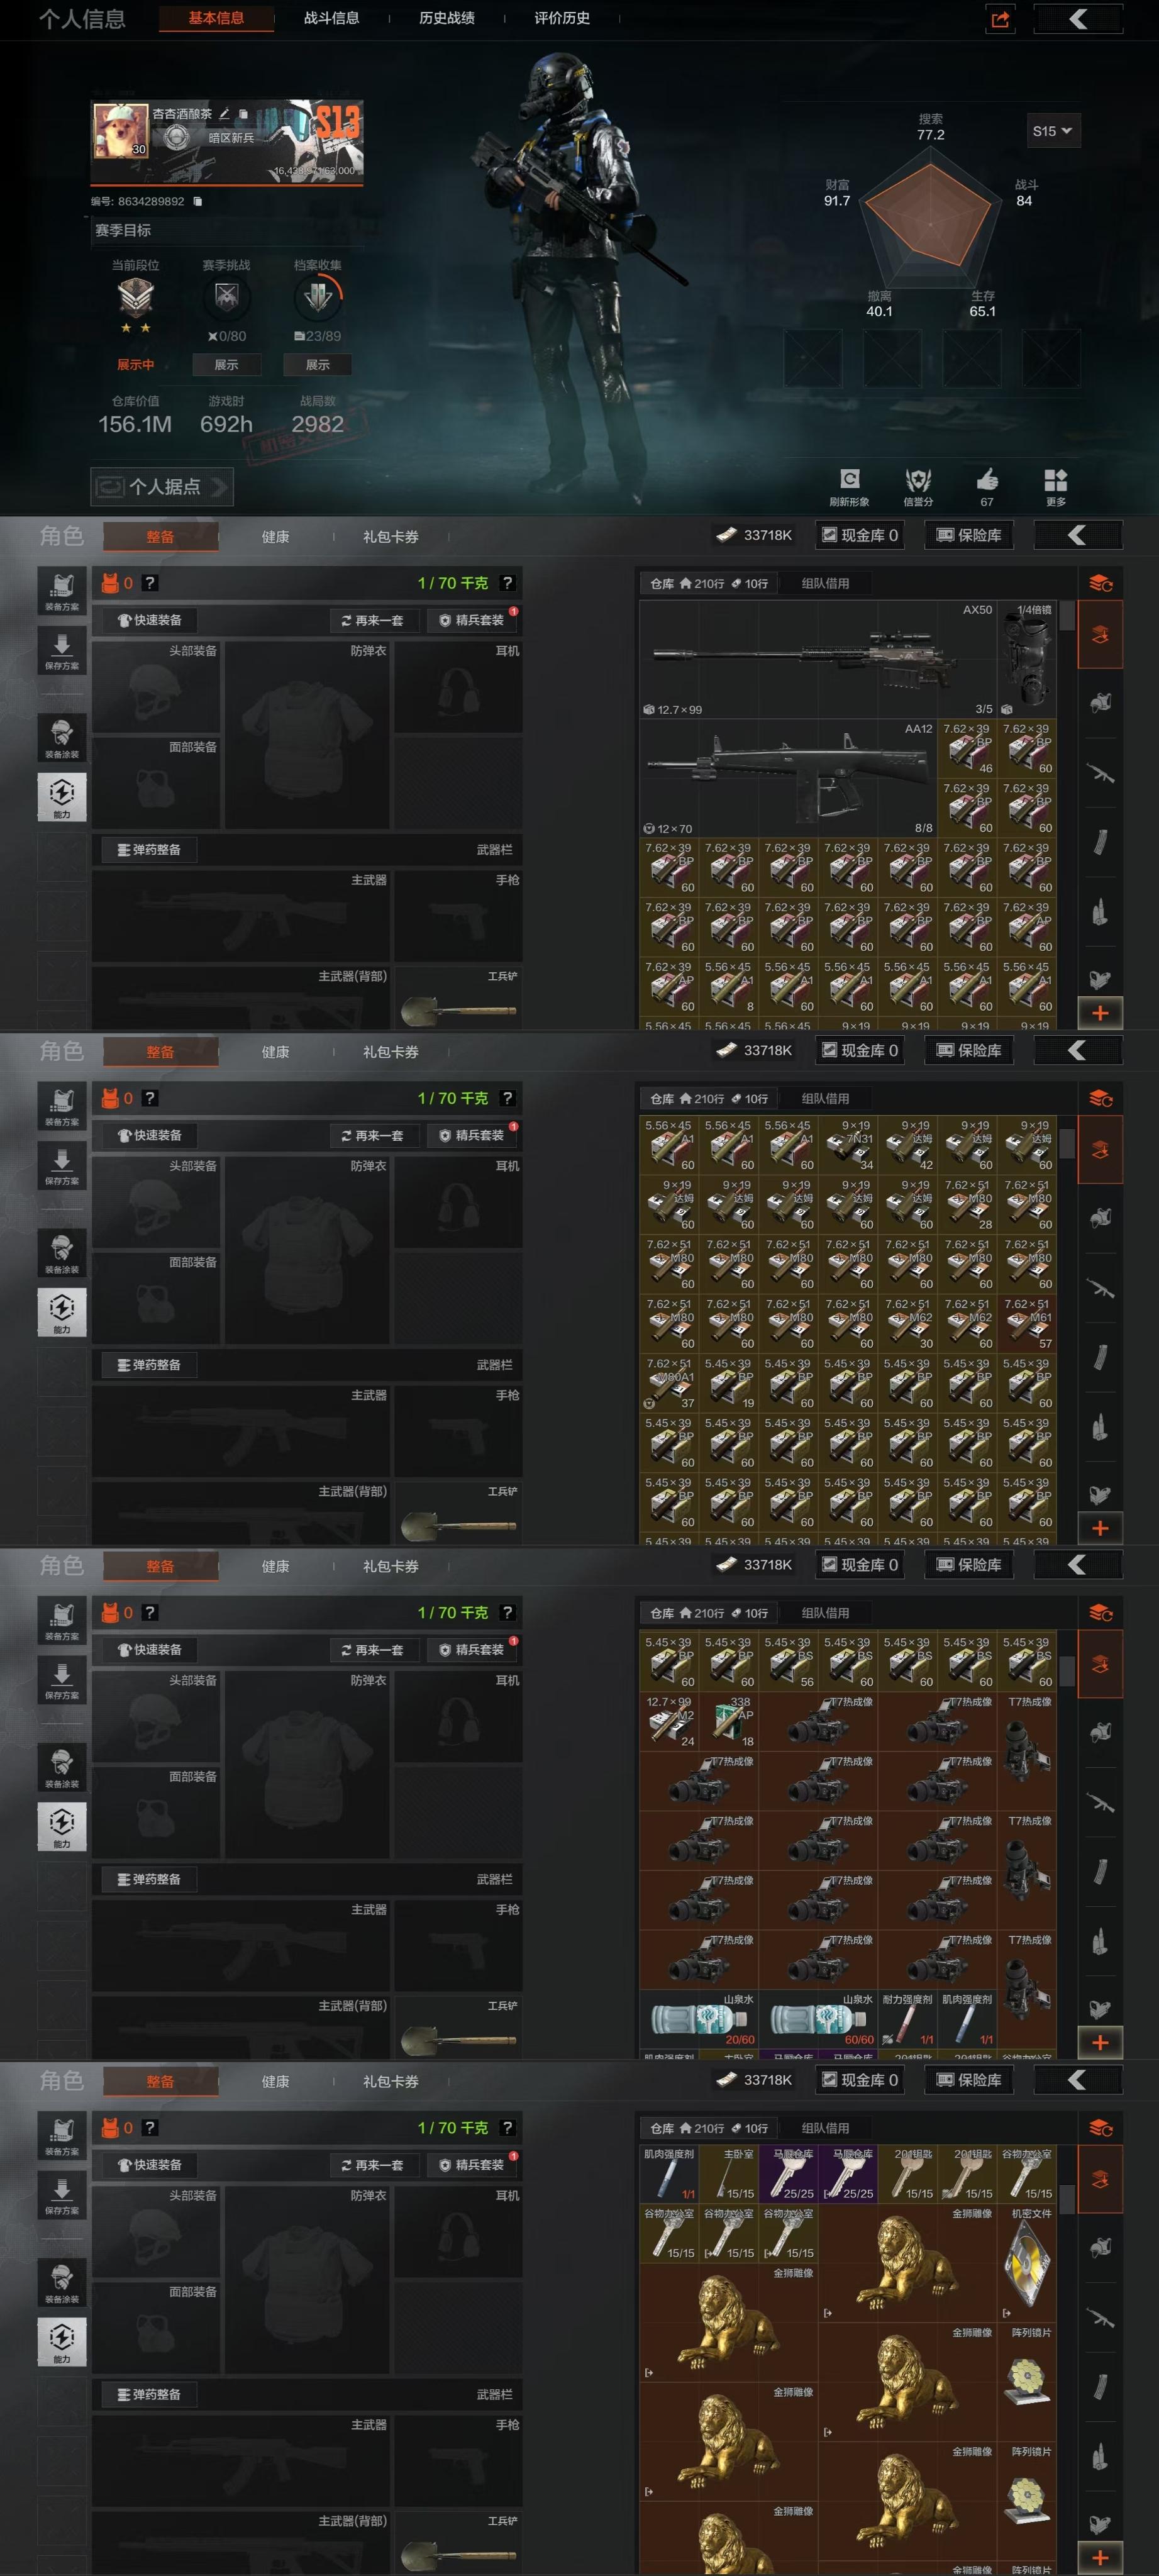Open the S15 season dropdown
The height and width of the screenshot is (2576, 1159).
click(x=1052, y=131)
